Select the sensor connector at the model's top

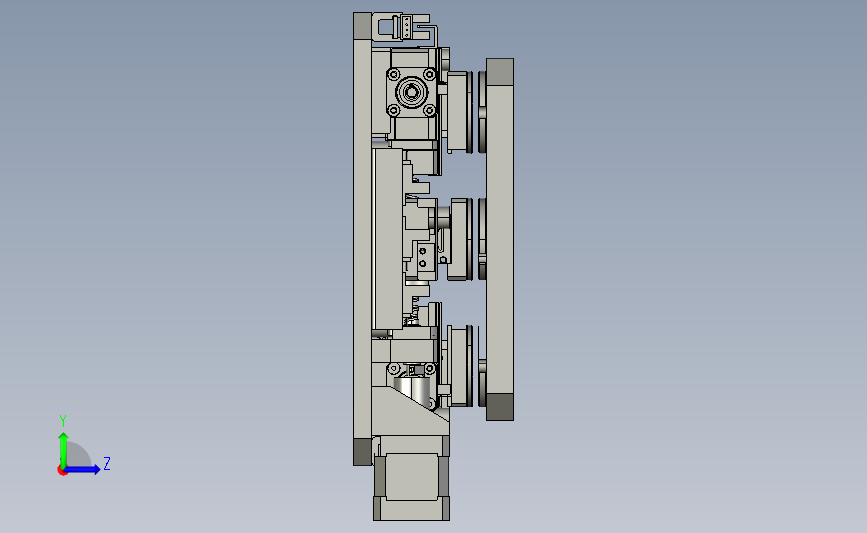(x=404, y=28)
